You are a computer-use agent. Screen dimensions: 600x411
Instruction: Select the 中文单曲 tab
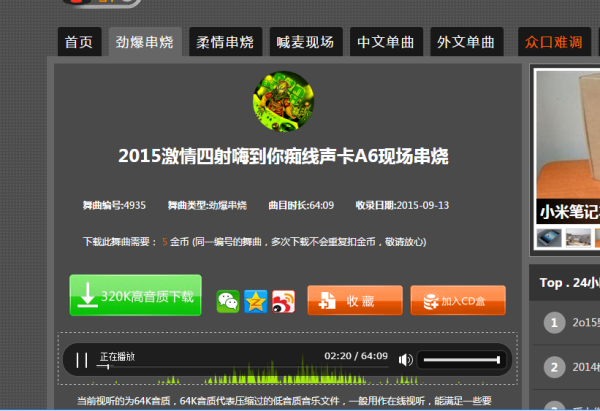click(386, 42)
